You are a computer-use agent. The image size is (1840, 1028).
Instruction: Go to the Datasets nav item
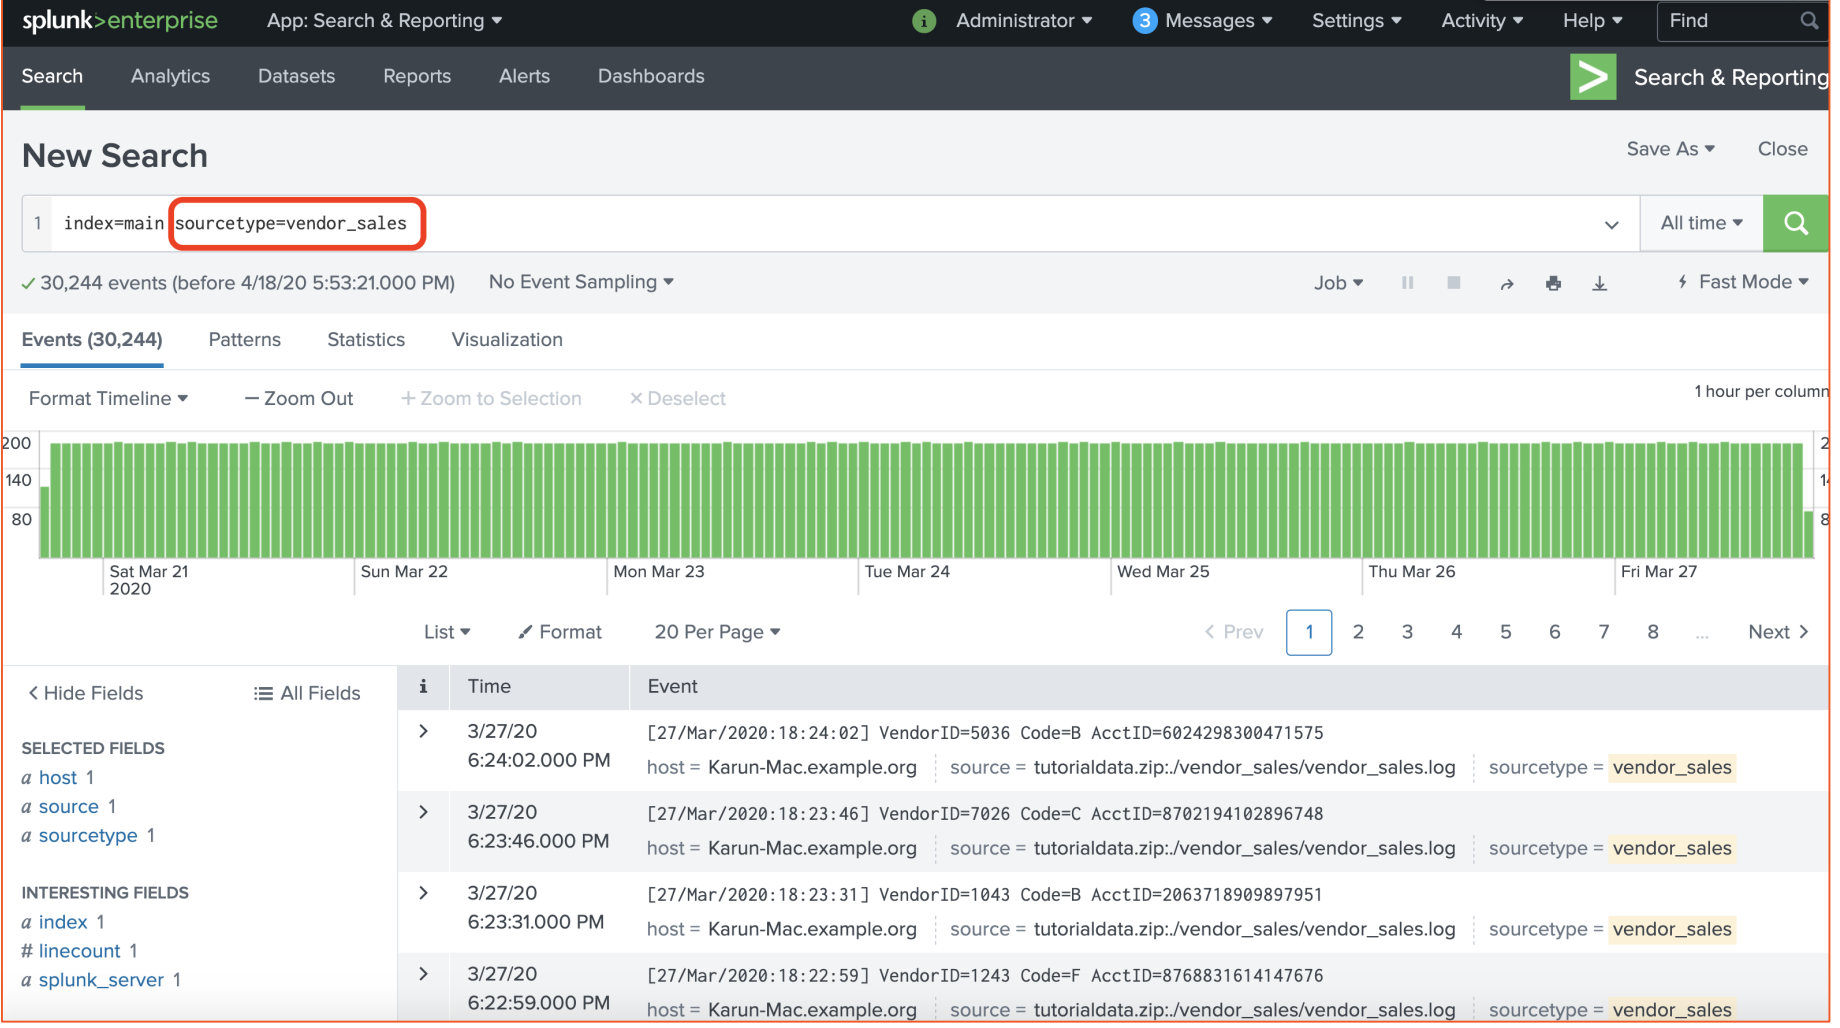pos(298,77)
